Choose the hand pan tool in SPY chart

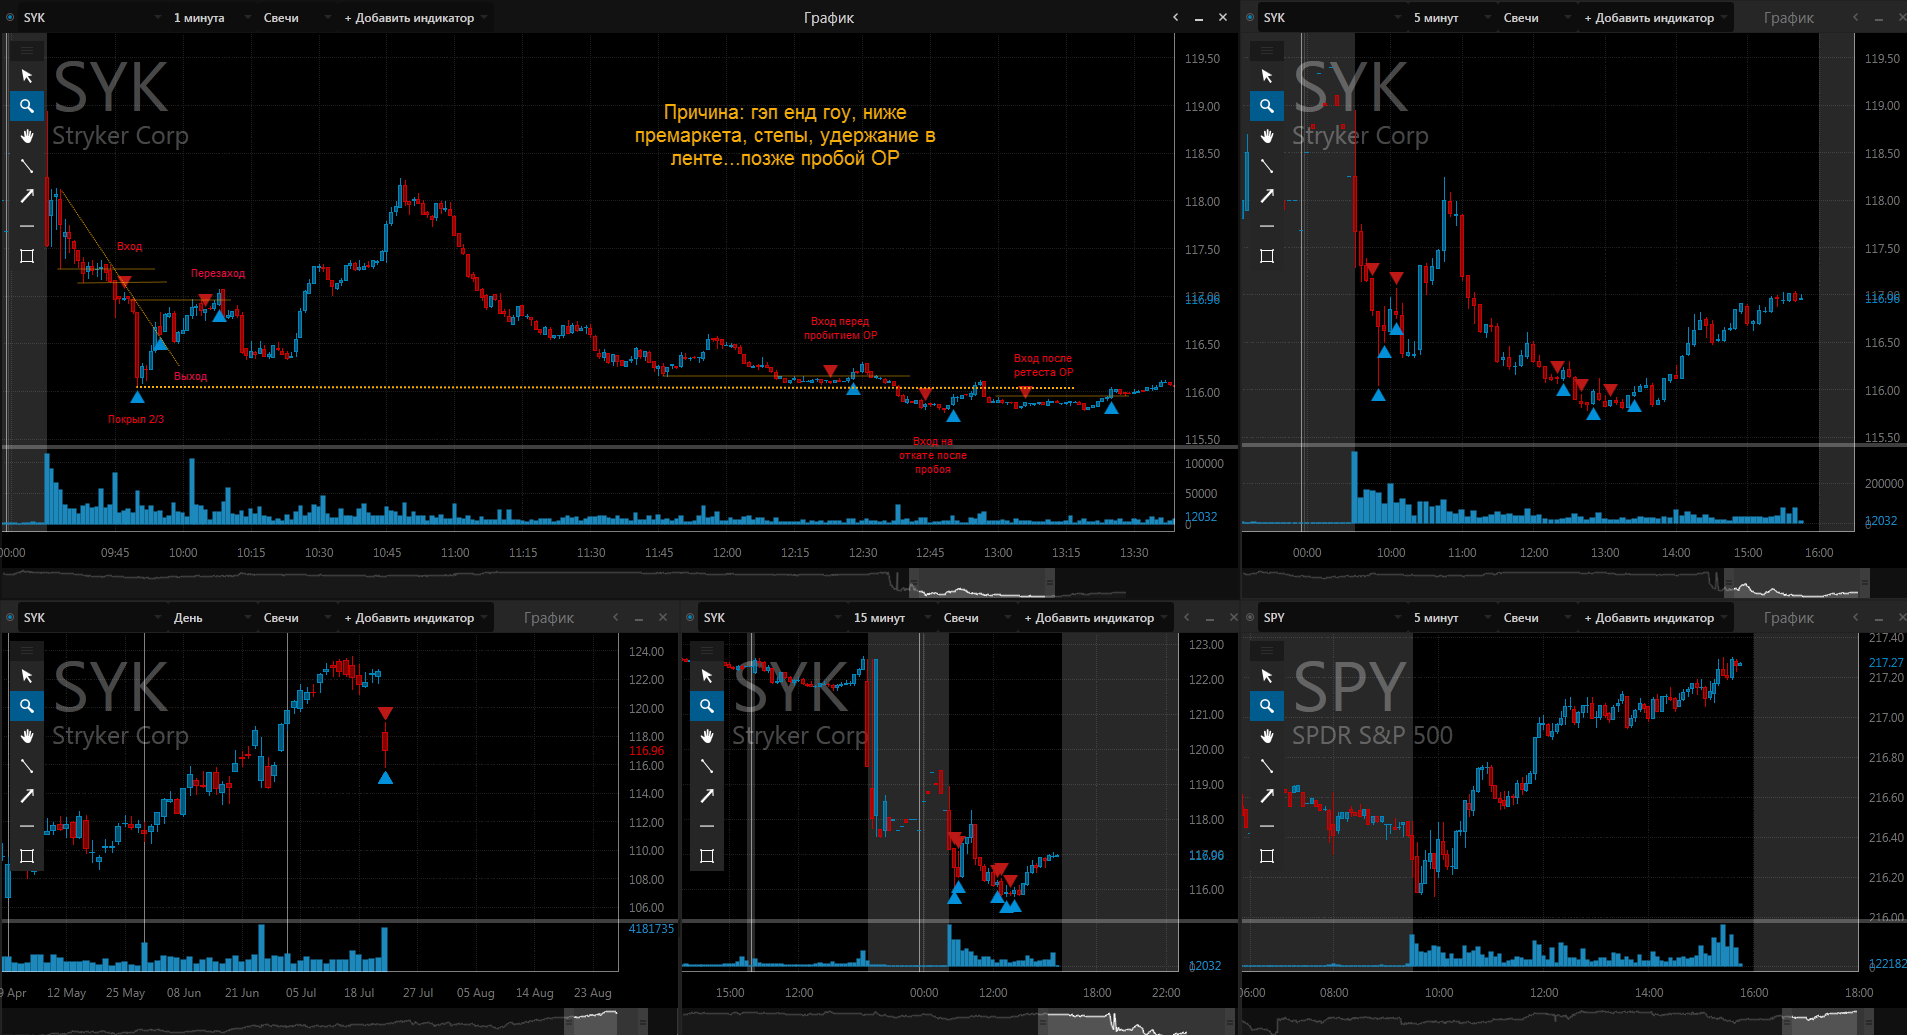point(1267,736)
